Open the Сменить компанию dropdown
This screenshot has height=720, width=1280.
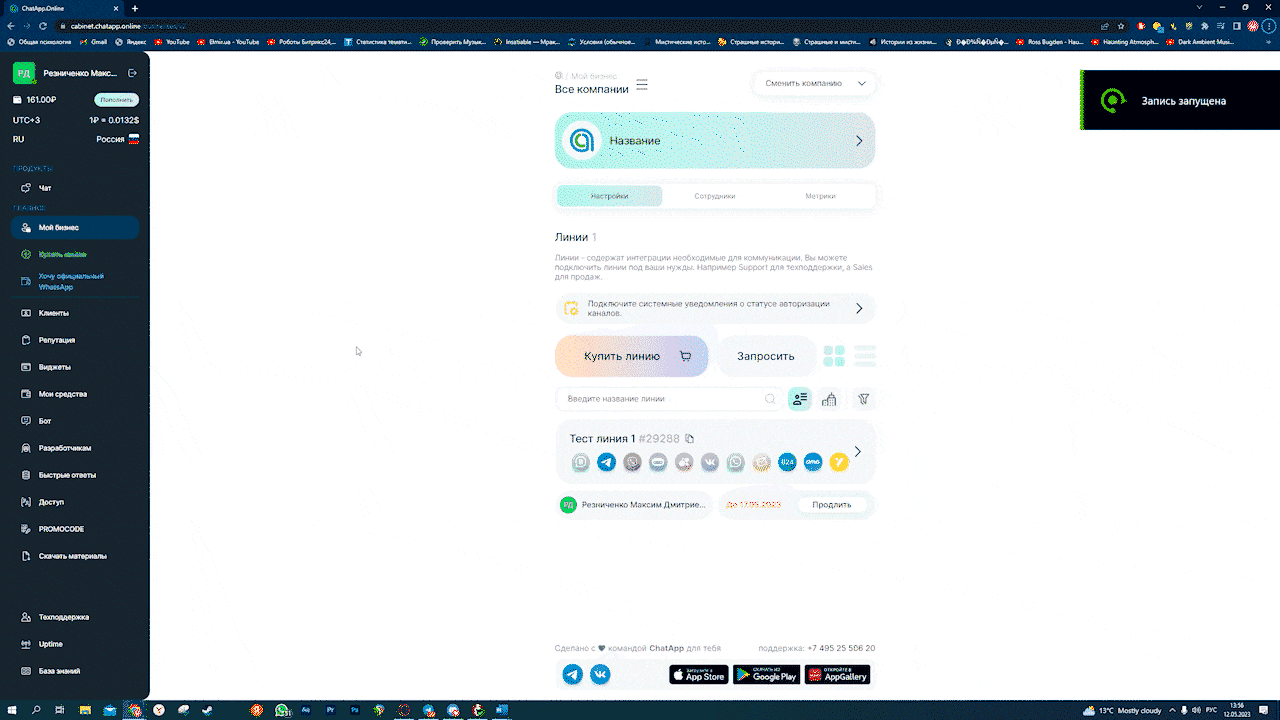pyautogui.click(x=814, y=84)
